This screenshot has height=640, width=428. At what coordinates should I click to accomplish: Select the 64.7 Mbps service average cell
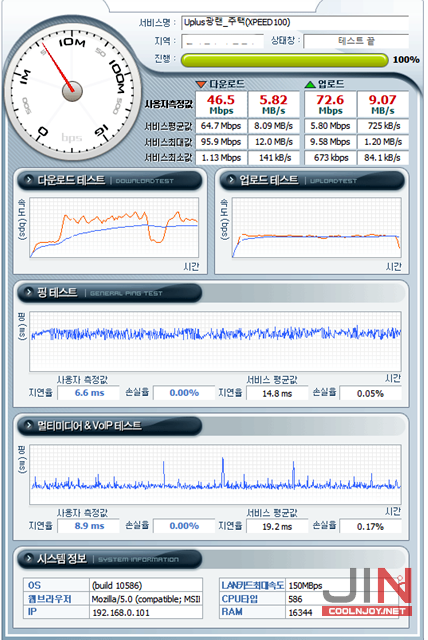(x=221, y=126)
